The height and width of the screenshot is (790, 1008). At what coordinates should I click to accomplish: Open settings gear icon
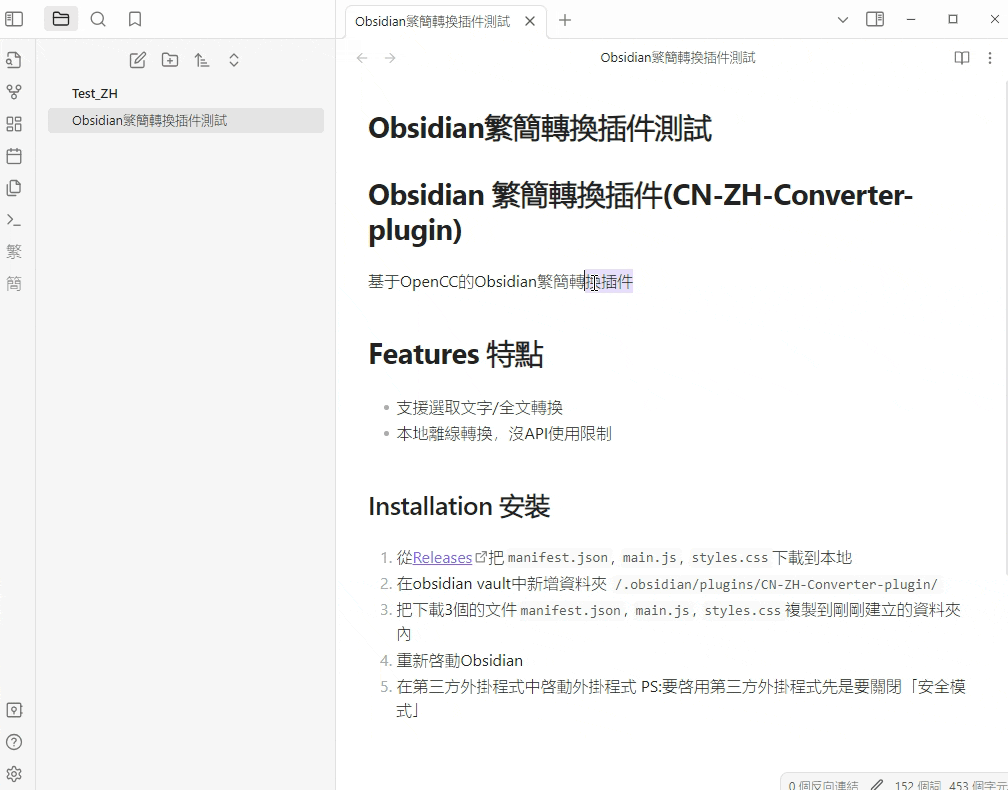(x=14, y=774)
